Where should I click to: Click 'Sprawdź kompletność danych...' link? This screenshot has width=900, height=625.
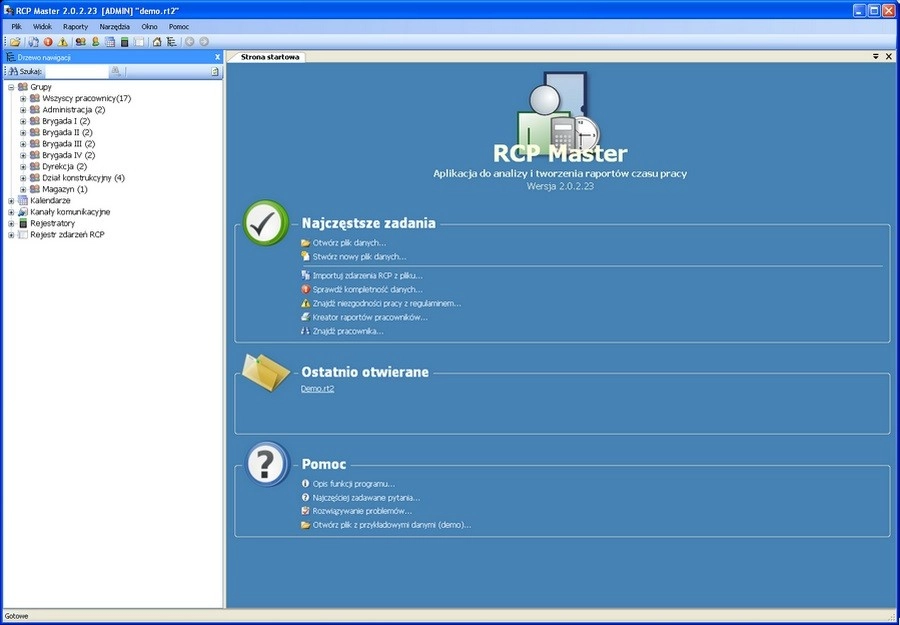(367, 289)
